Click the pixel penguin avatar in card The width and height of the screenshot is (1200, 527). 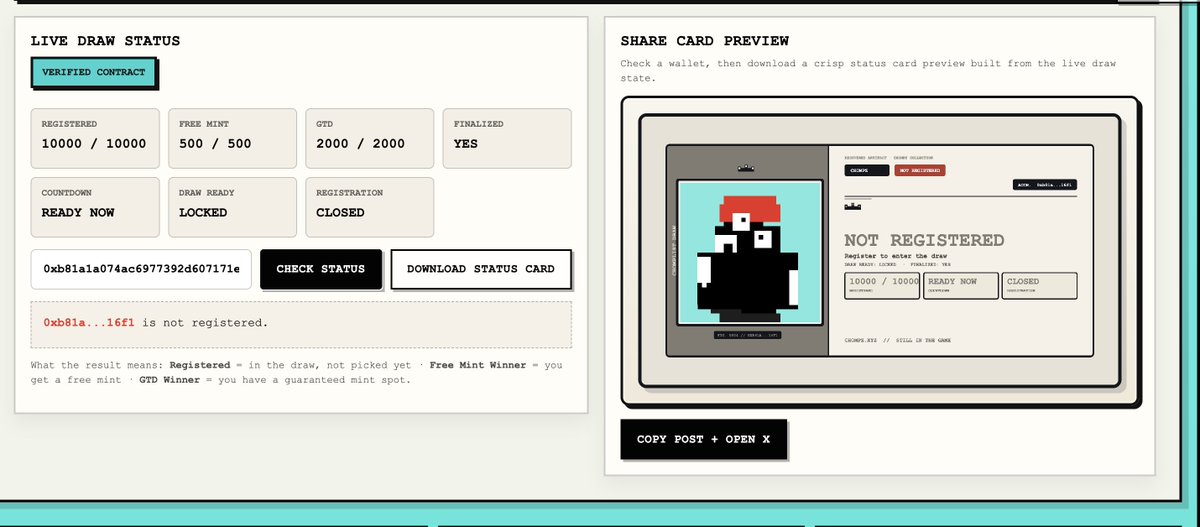click(750, 253)
